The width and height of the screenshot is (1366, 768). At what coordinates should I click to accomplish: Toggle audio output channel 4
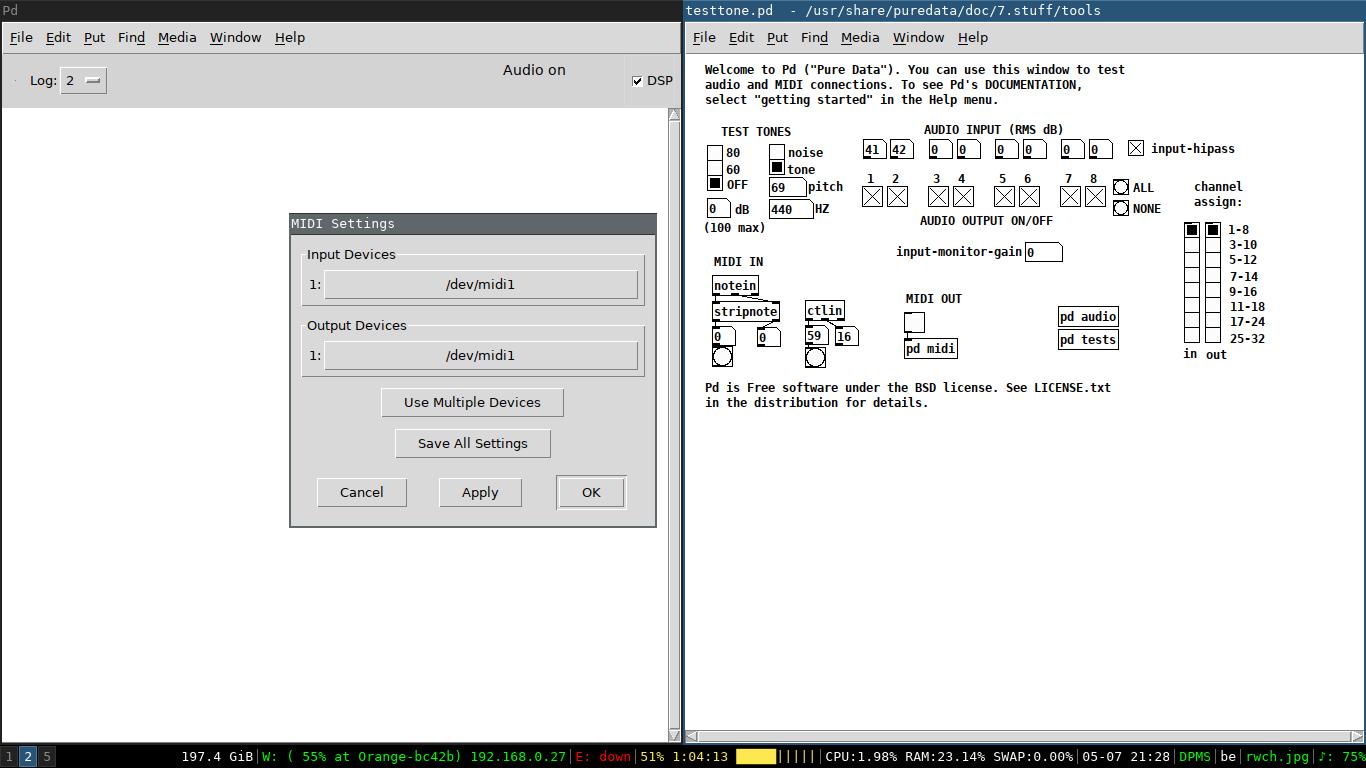(963, 197)
